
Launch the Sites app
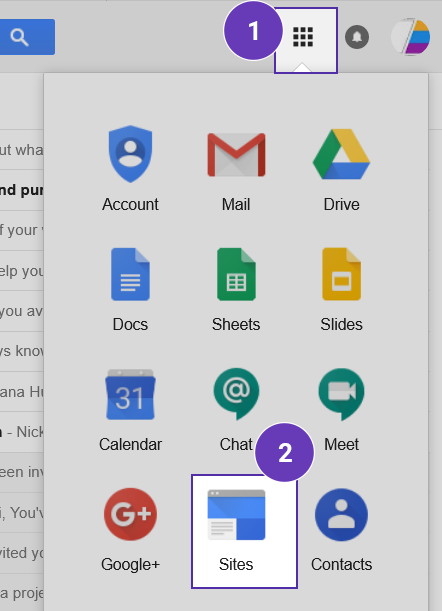tap(244, 532)
